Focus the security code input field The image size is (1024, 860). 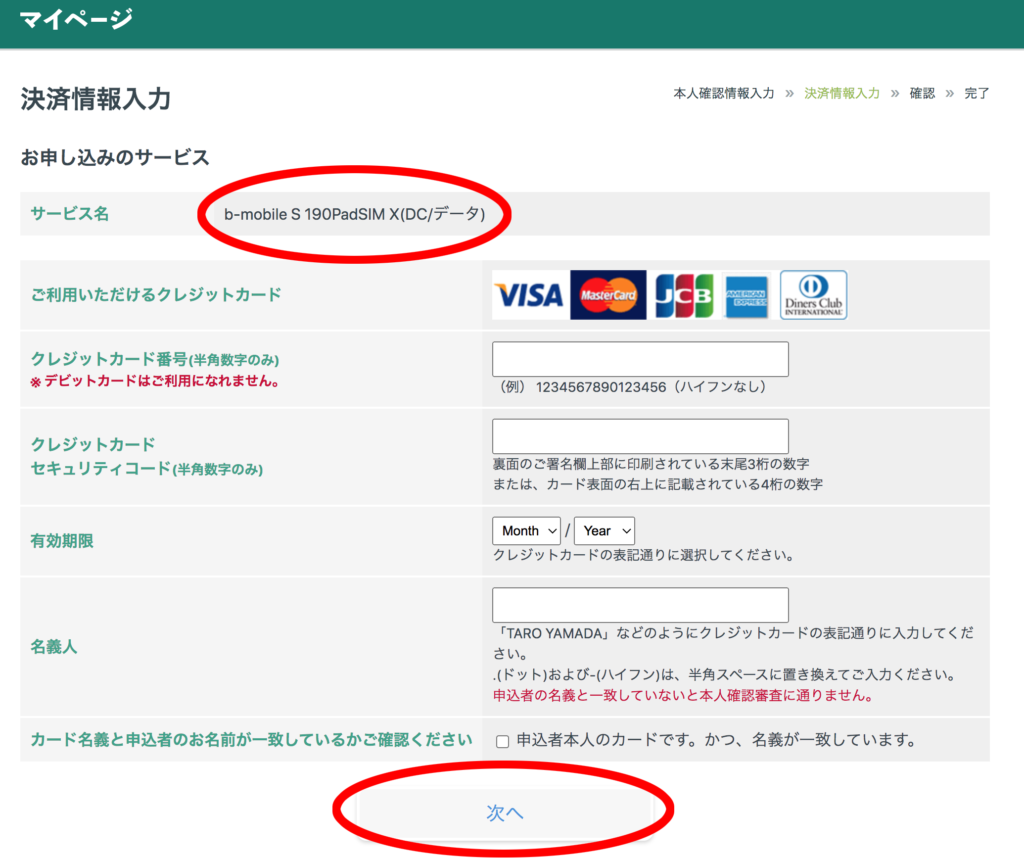point(640,436)
